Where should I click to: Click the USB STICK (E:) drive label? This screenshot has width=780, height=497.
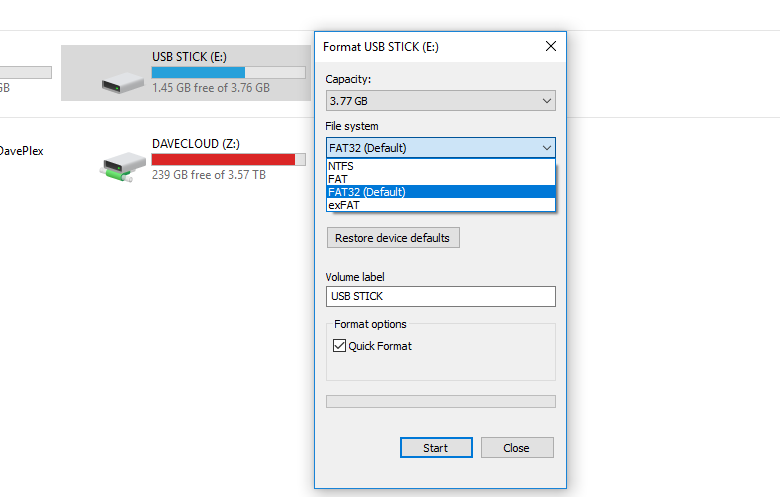[190, 57]
